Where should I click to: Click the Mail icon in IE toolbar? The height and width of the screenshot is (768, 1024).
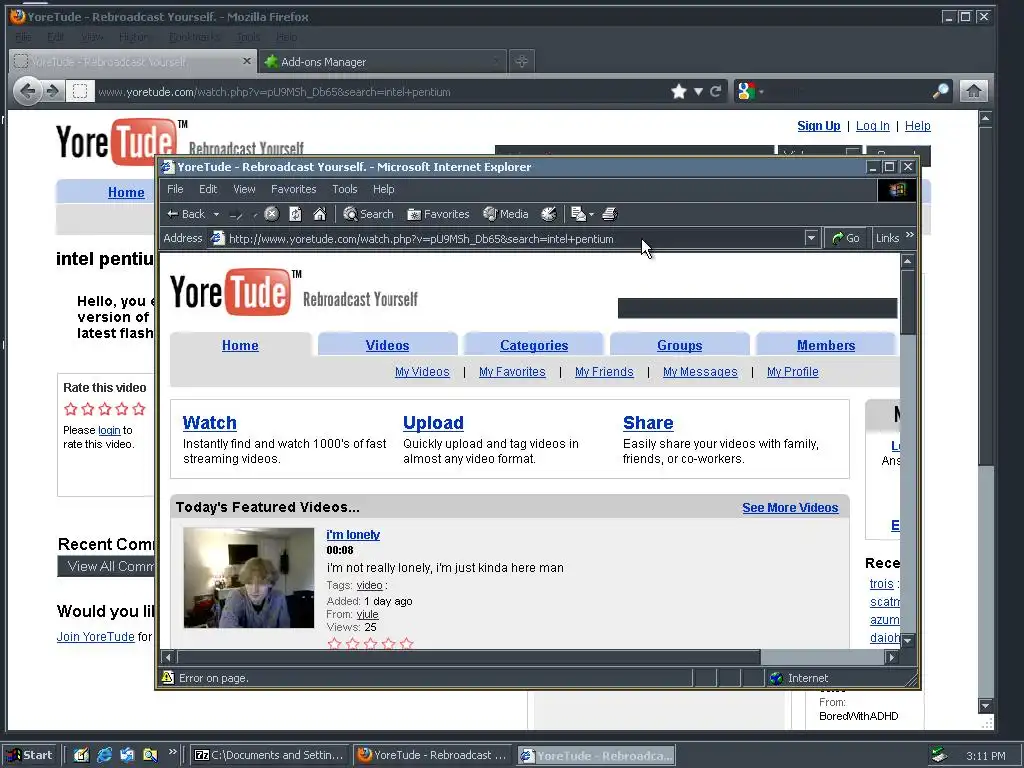[578, 214]
